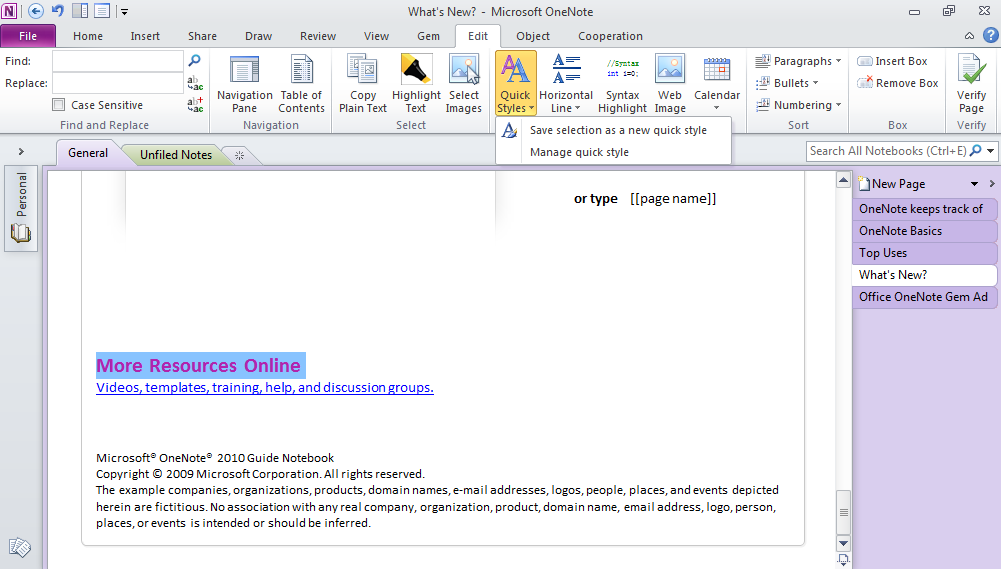Open the Cooperation ribbon tab
Screen dimensions: 1001x569
610,36
